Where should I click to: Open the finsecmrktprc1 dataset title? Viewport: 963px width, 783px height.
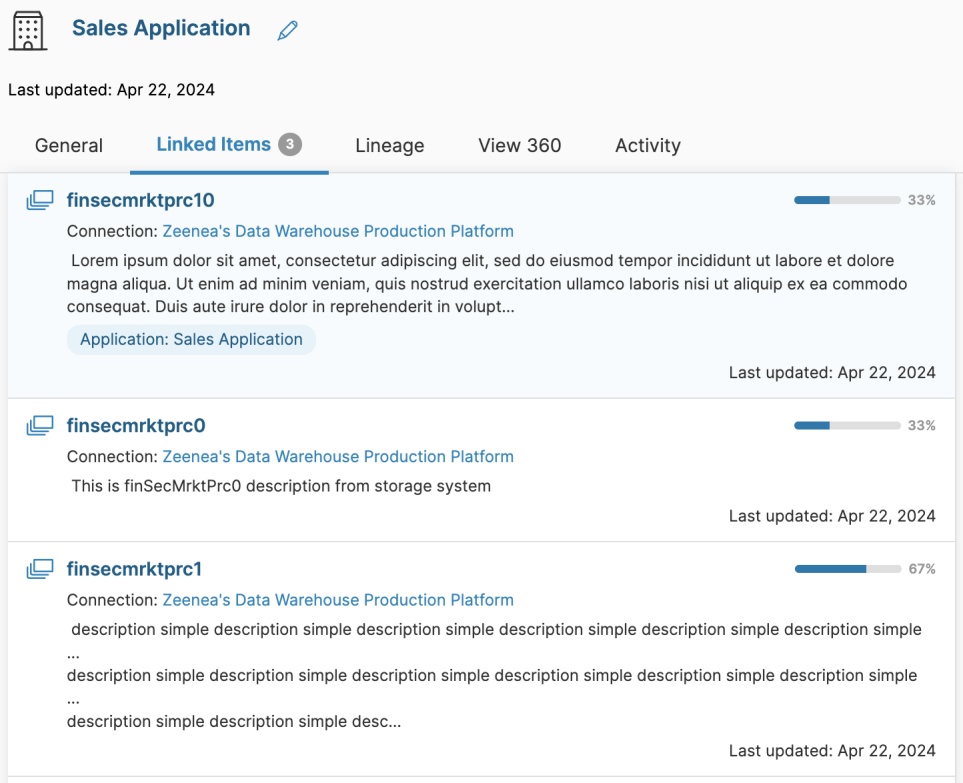pos(134,570)
